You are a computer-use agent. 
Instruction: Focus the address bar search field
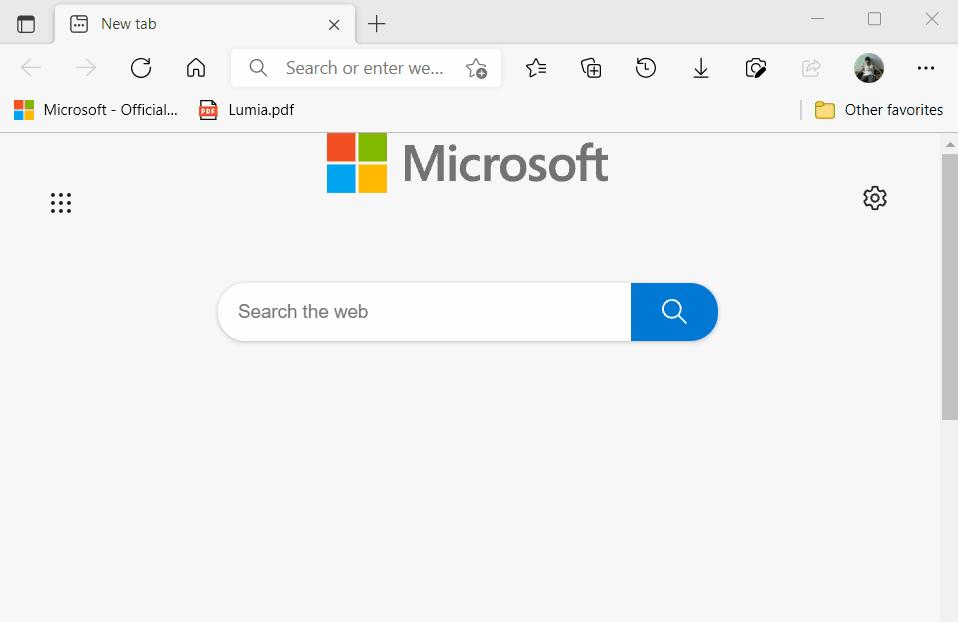tap(364, 68)
